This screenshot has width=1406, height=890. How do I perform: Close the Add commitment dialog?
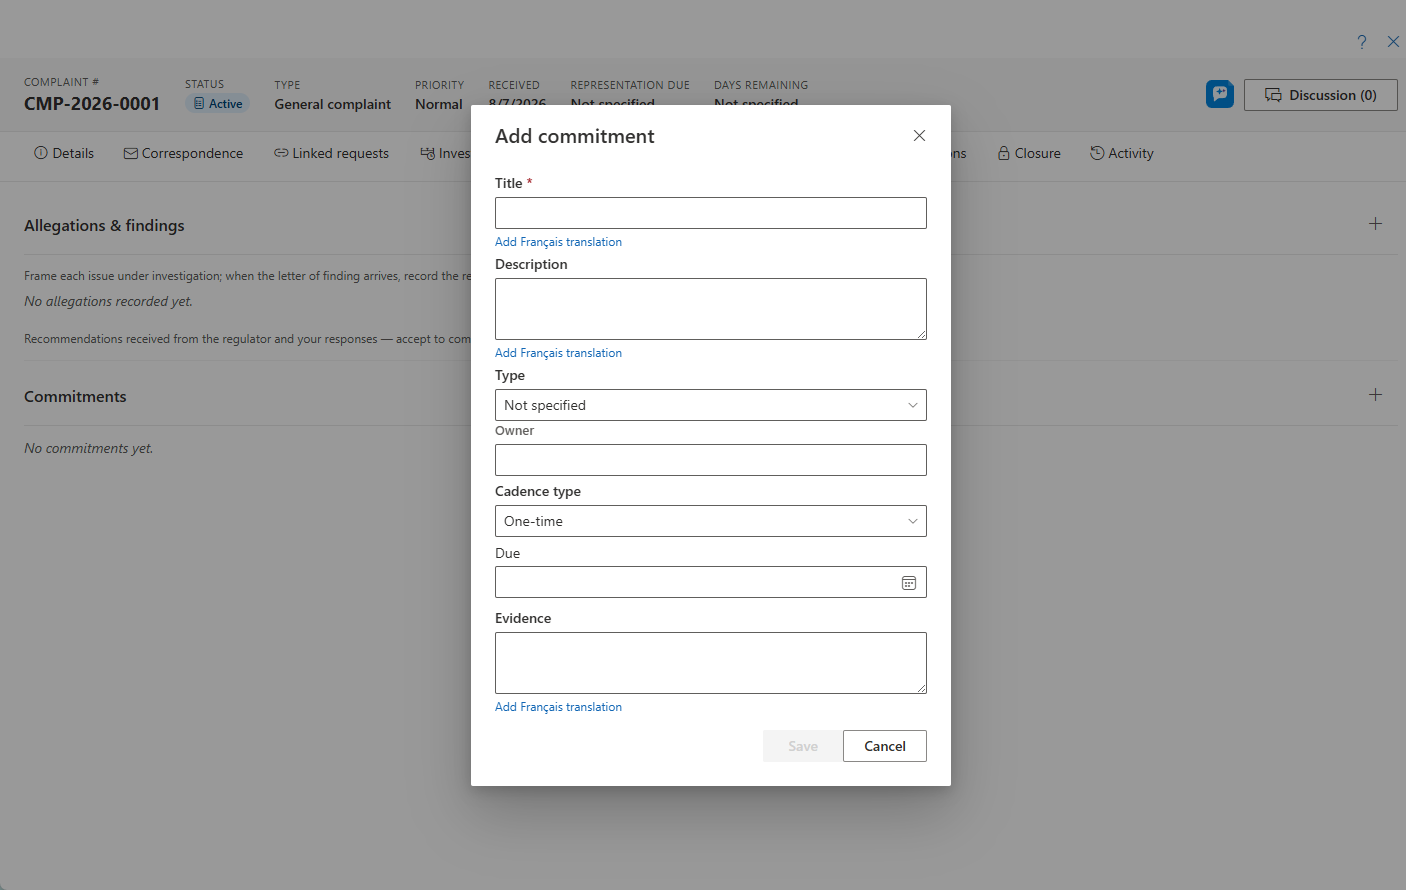pos(919,136)
